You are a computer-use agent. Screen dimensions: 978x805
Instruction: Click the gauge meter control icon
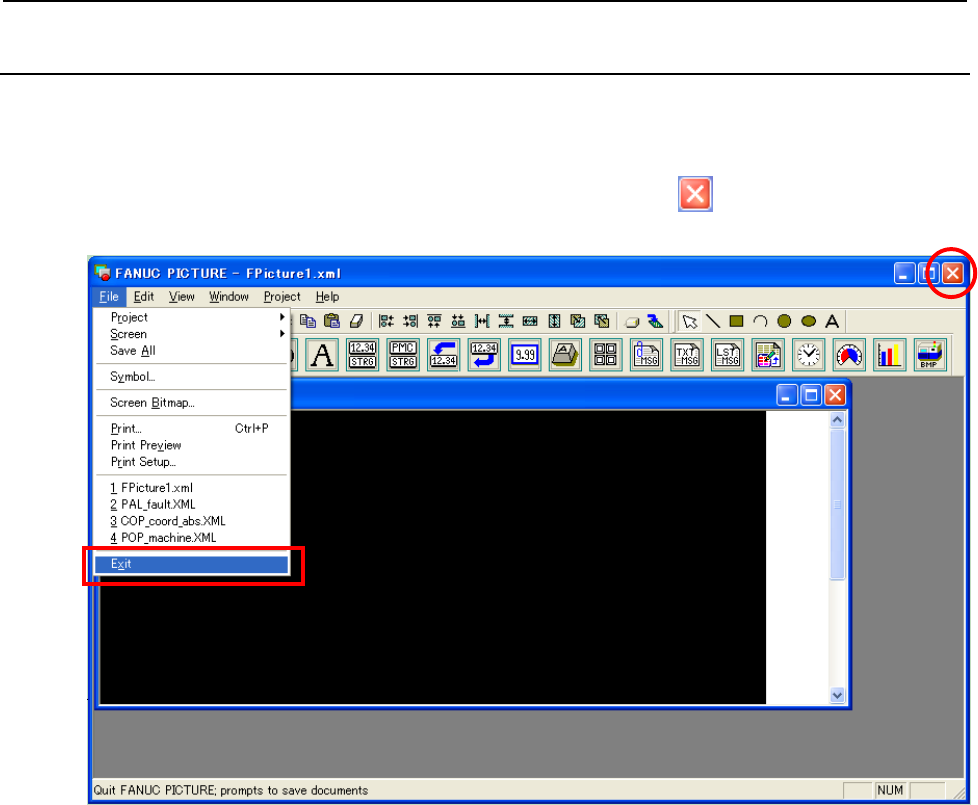pos(849,355)
